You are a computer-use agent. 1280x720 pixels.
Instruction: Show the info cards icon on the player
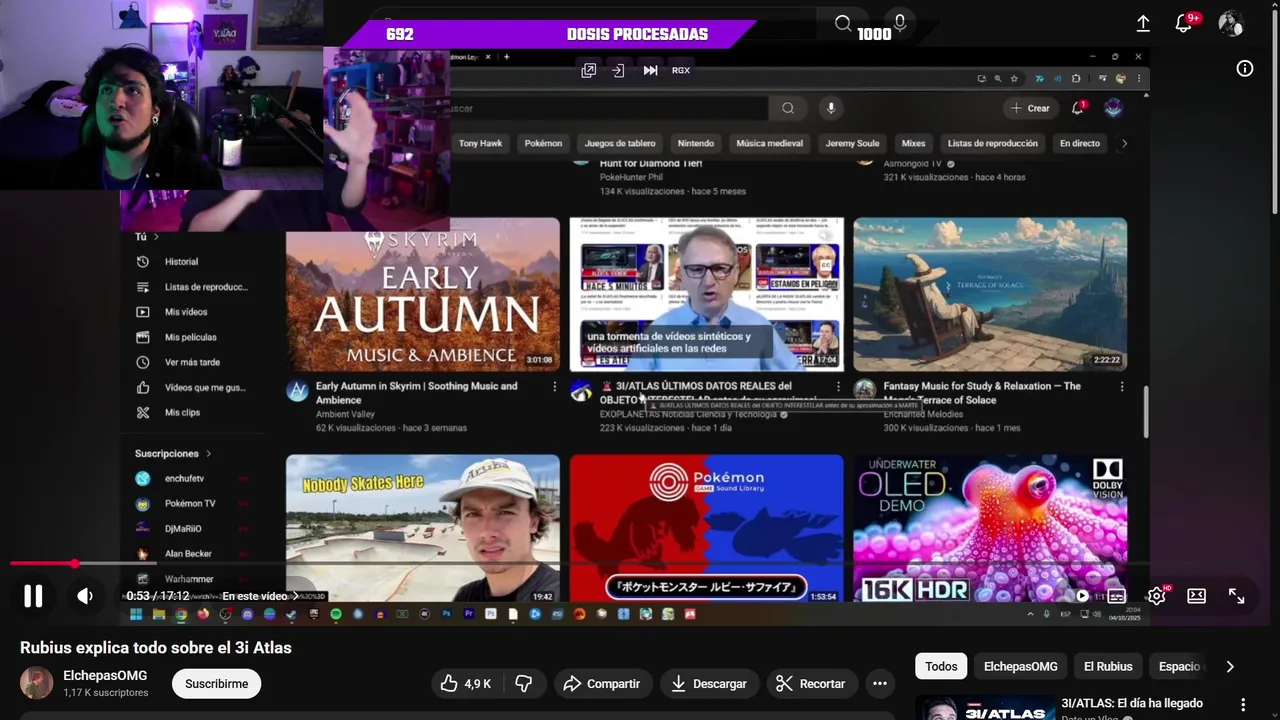click(1245, 68)
